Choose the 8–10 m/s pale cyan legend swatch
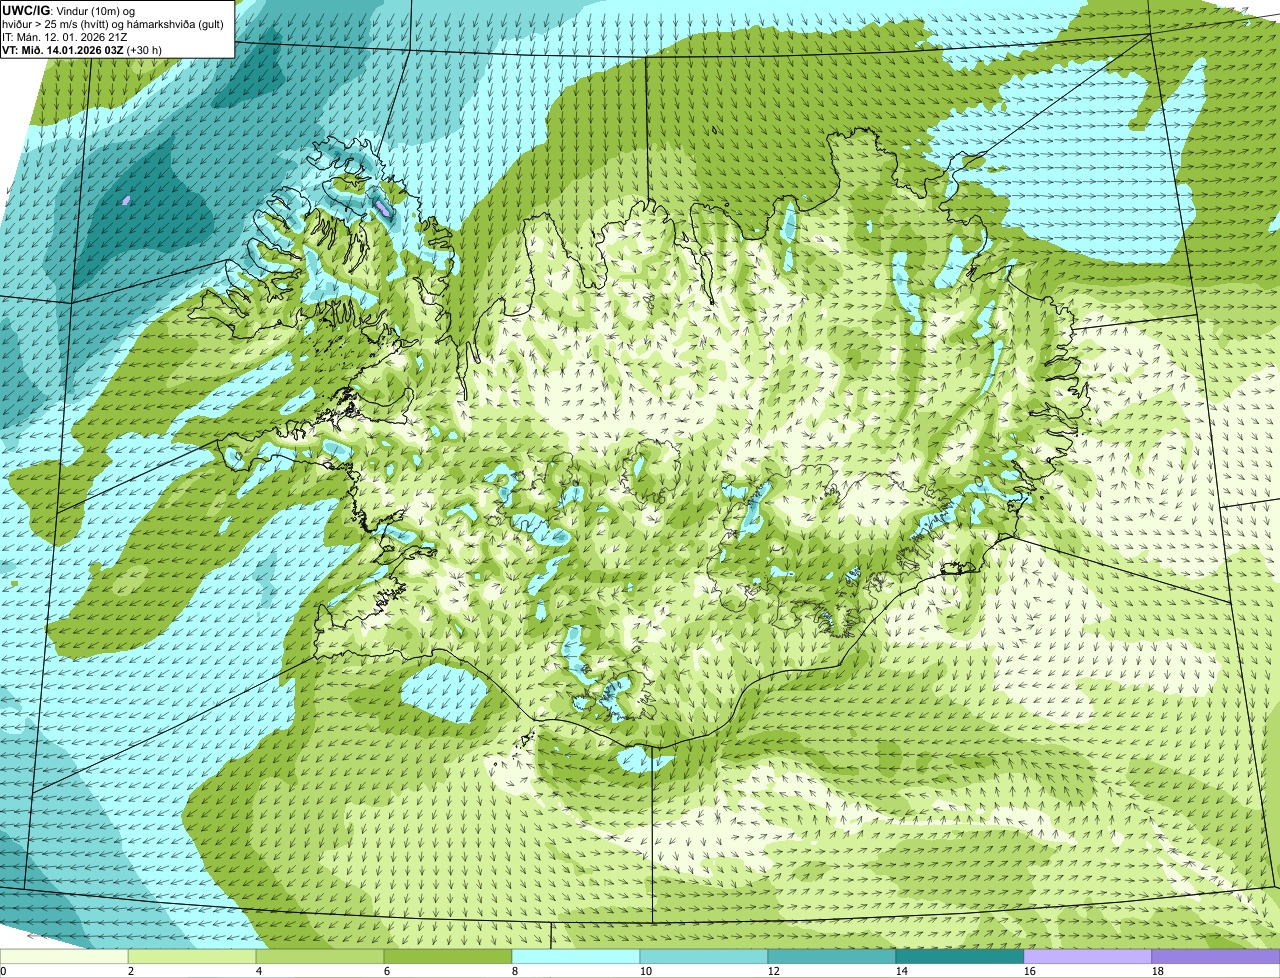Image resolution: width=1280 pixels, height=978 pixels. tap(576, 956)
